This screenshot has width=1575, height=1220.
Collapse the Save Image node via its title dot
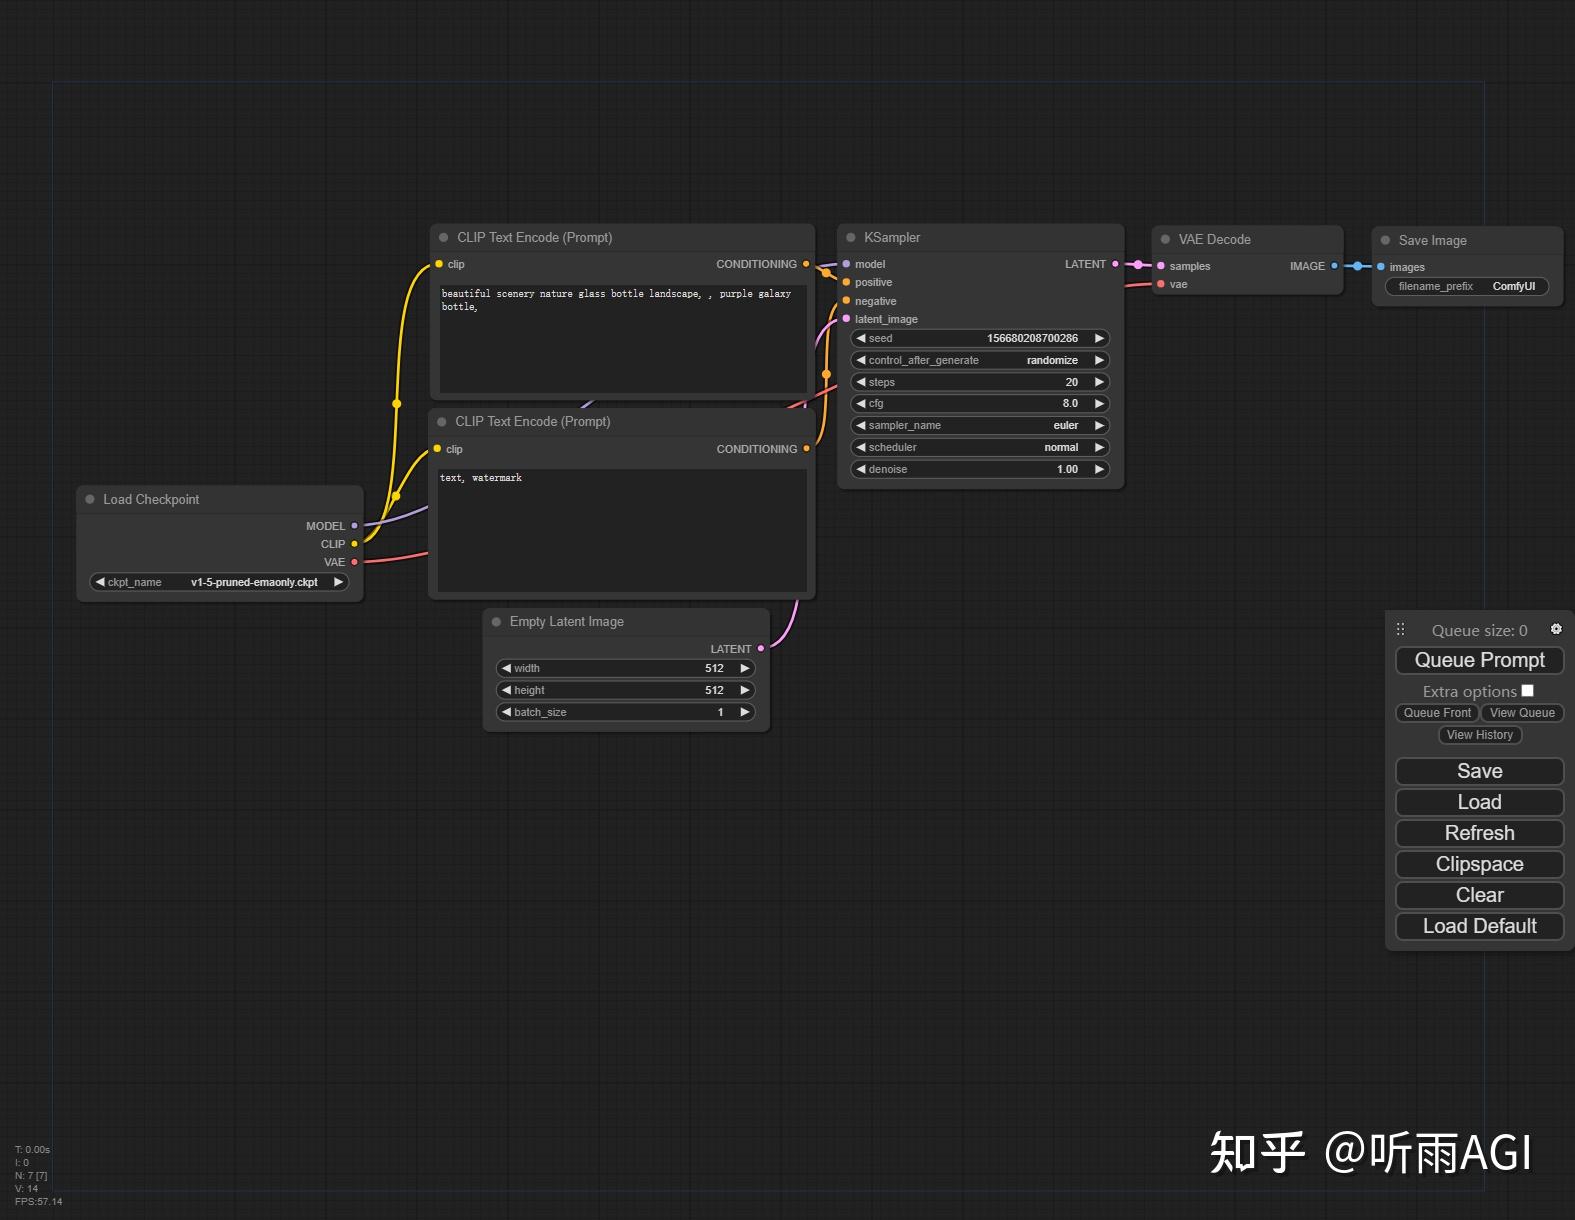[x=1385, y=240]
